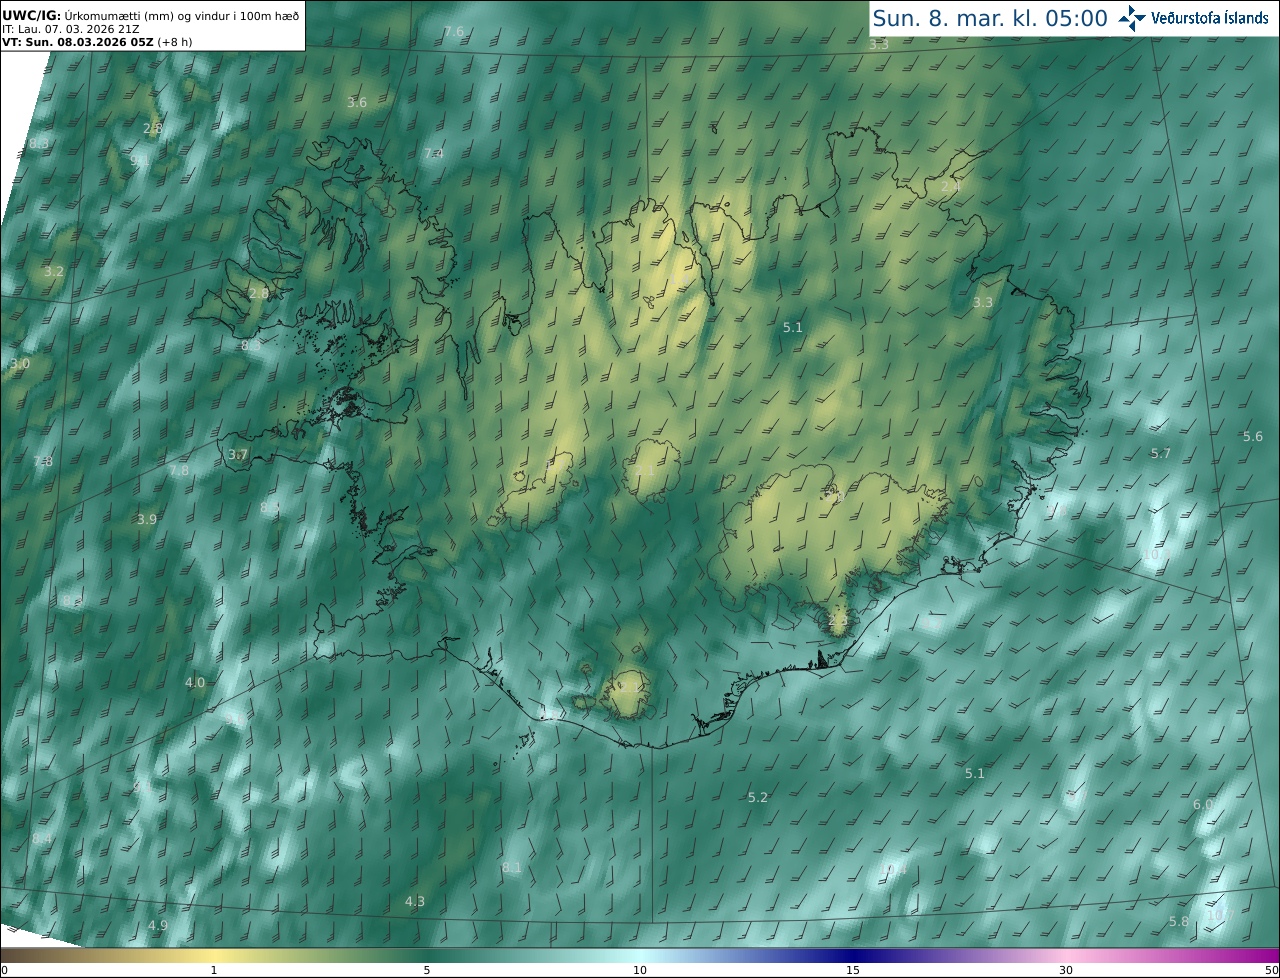Click the 5.6 value on the map
Viewport: 1280px width, 978px height.
(x=1253, y=437)
